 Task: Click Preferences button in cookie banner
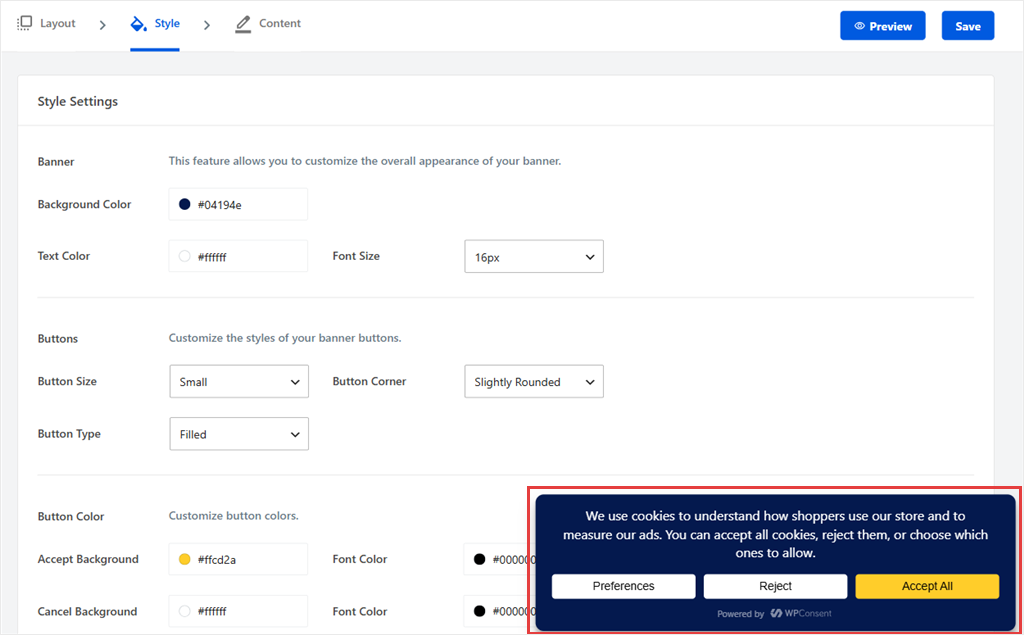(623, 586)
